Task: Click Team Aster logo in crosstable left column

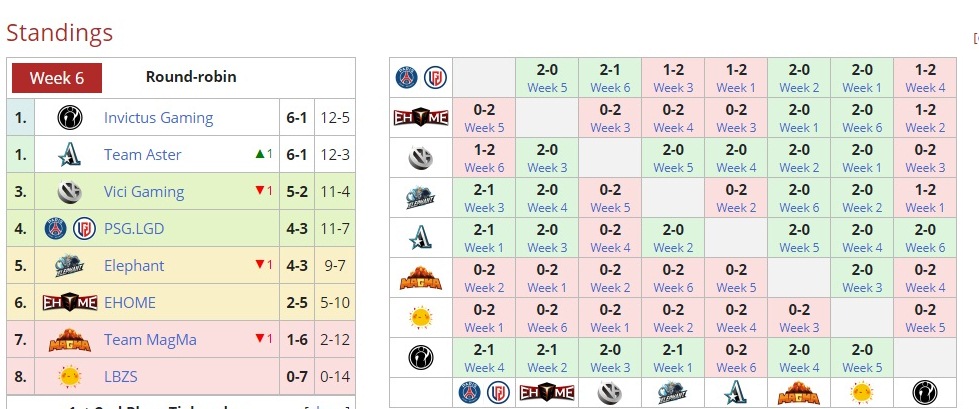Action: point(420,237)
